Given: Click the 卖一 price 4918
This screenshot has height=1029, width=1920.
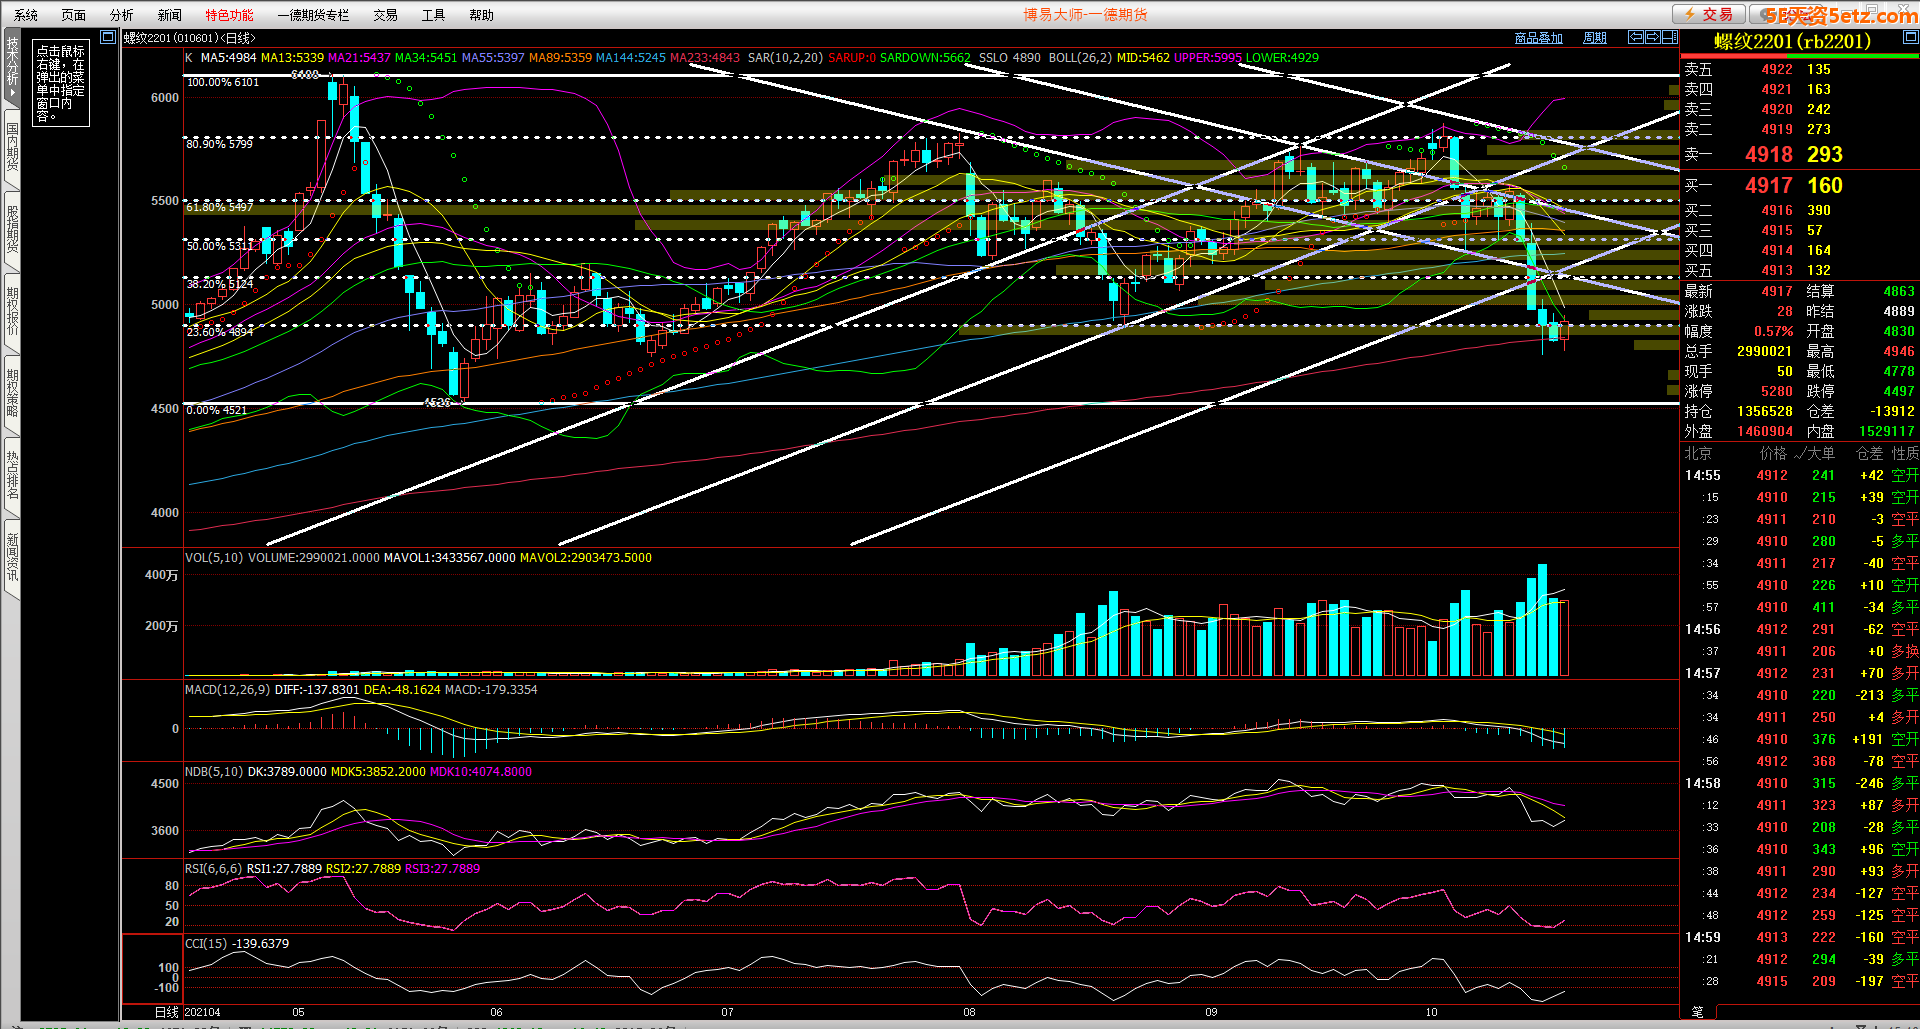Looking at the screenshot, I should [x=1768, y=154].
